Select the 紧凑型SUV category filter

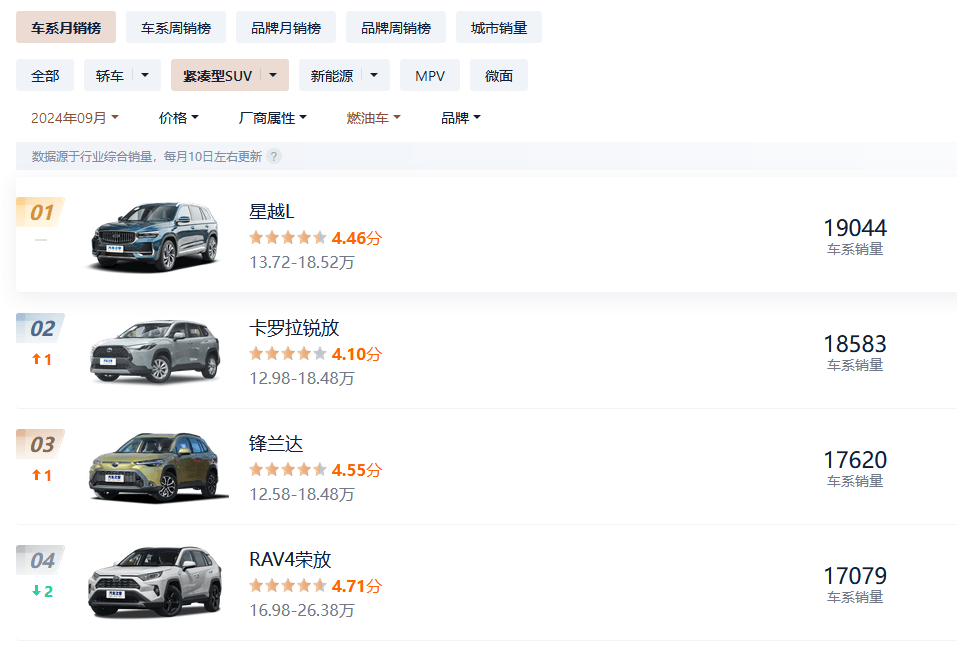(x=217, y=76)
